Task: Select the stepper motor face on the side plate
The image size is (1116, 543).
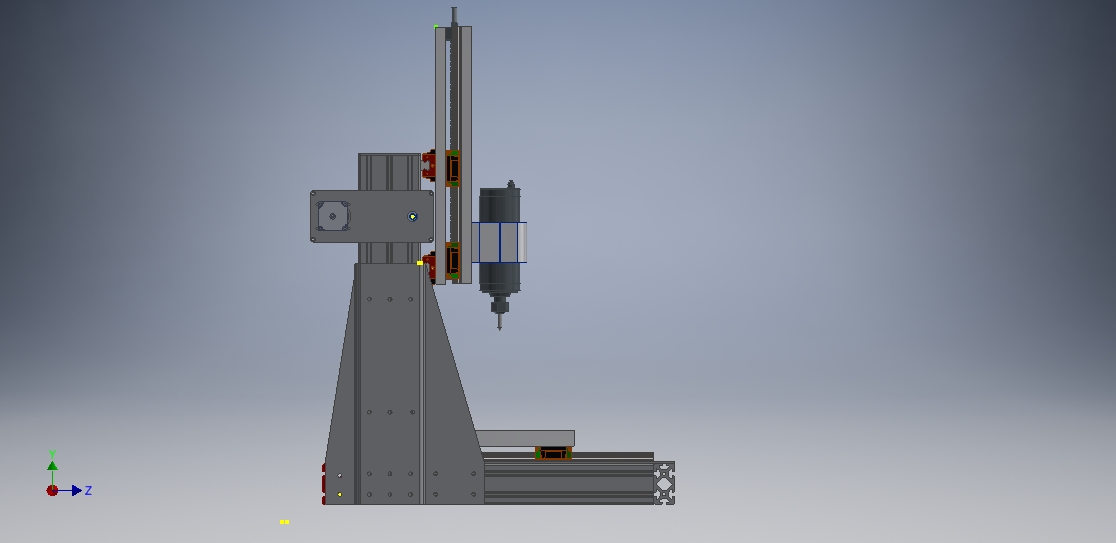Action: point(332,216)
